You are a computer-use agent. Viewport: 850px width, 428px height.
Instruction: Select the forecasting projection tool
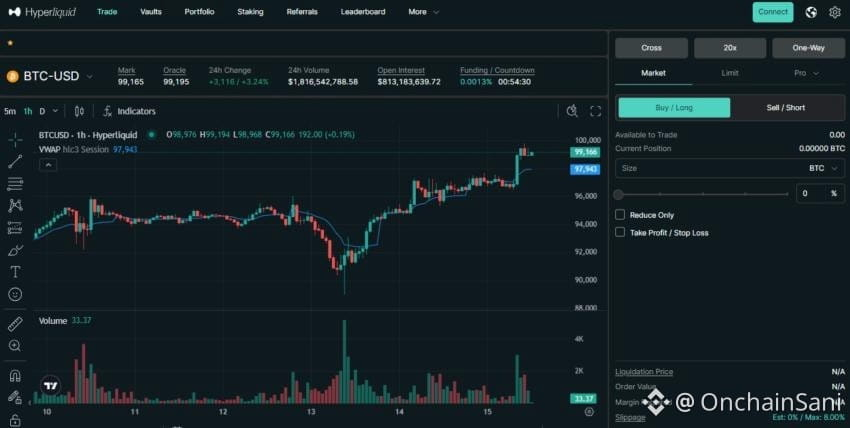(15, 228)
